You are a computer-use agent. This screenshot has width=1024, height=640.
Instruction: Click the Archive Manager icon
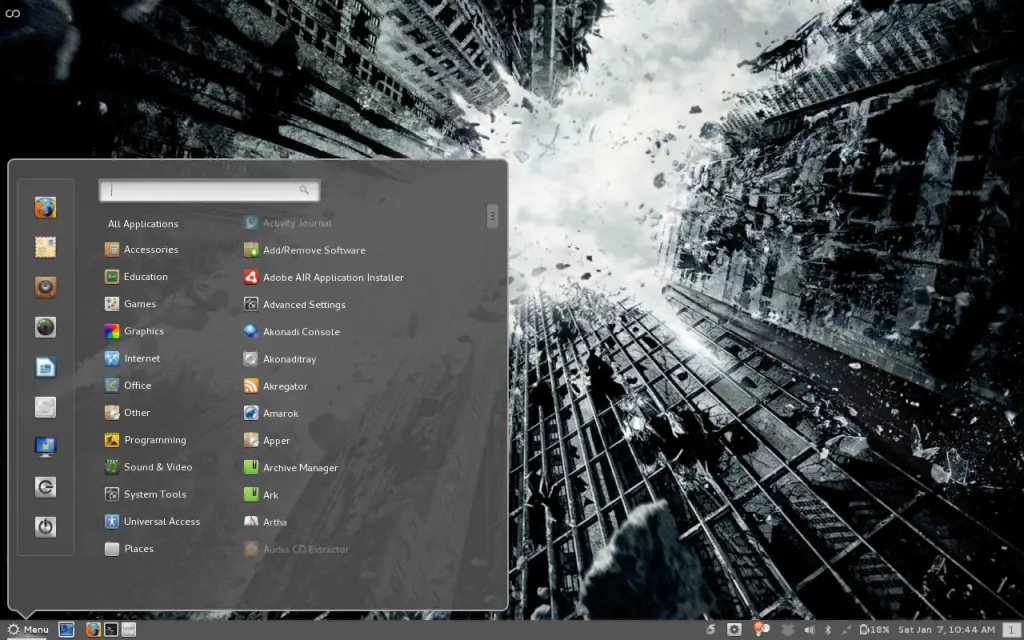coord(251,468)
